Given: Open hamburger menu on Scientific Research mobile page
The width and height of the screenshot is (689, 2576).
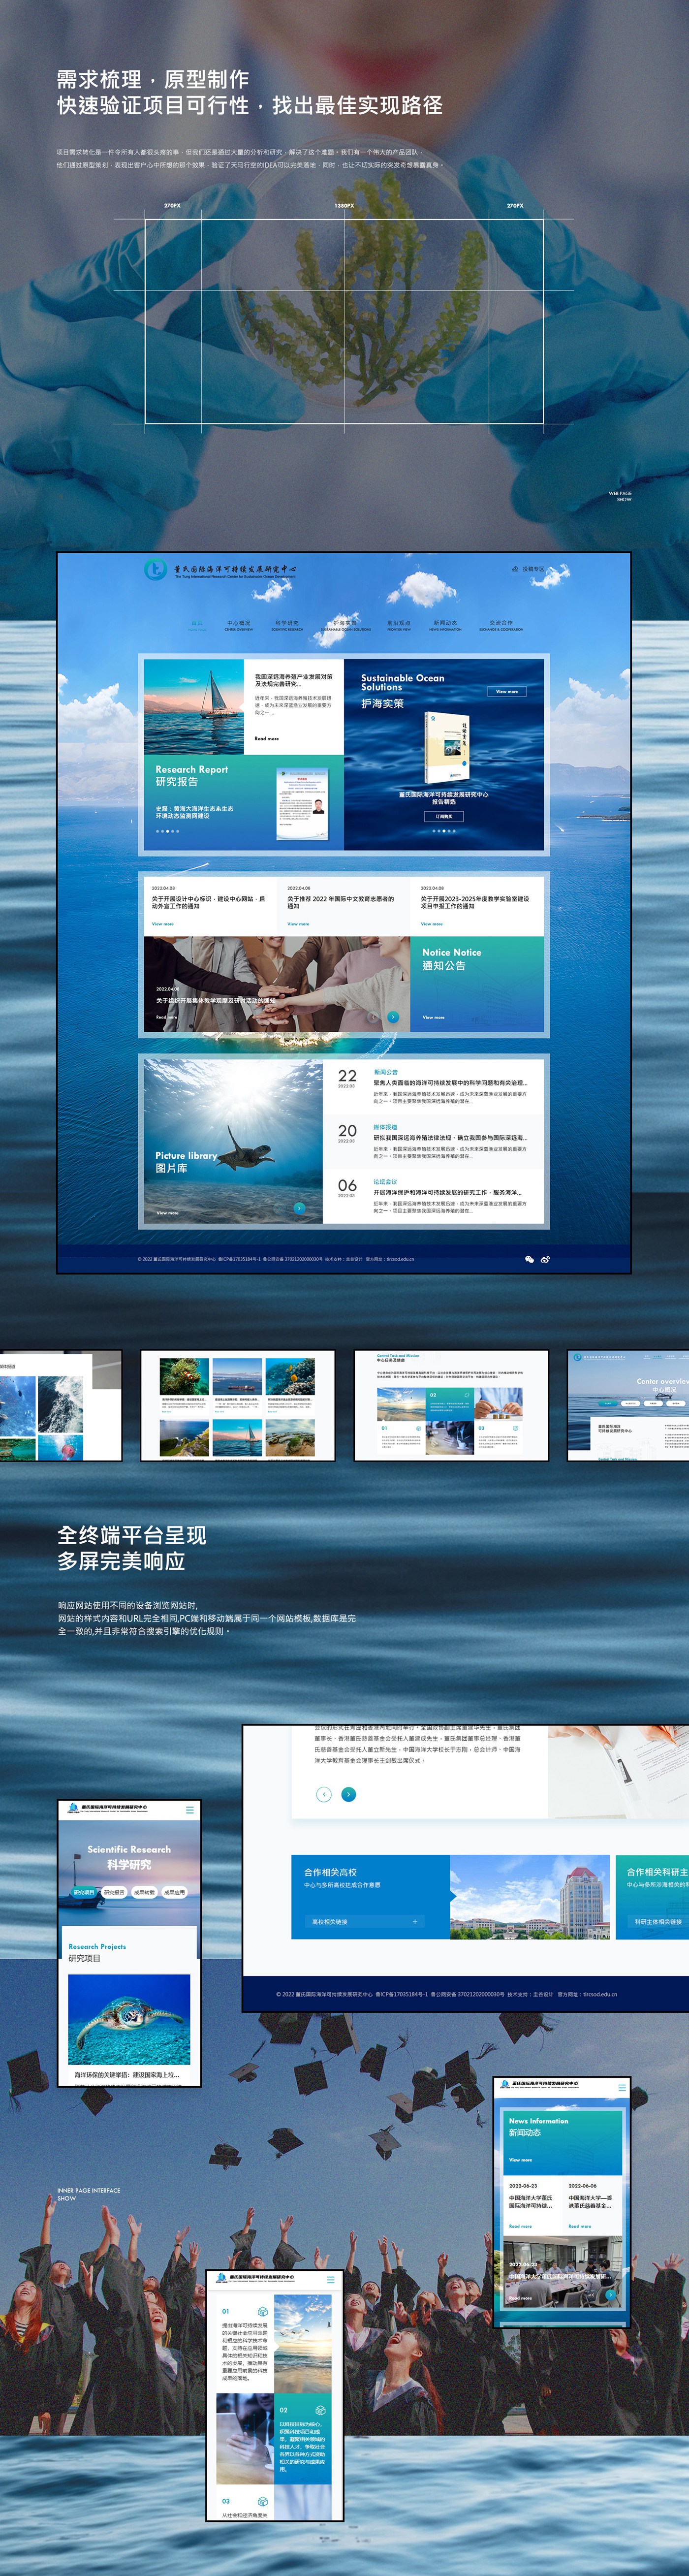Looking at the screenshot, I should point(190,1809).
